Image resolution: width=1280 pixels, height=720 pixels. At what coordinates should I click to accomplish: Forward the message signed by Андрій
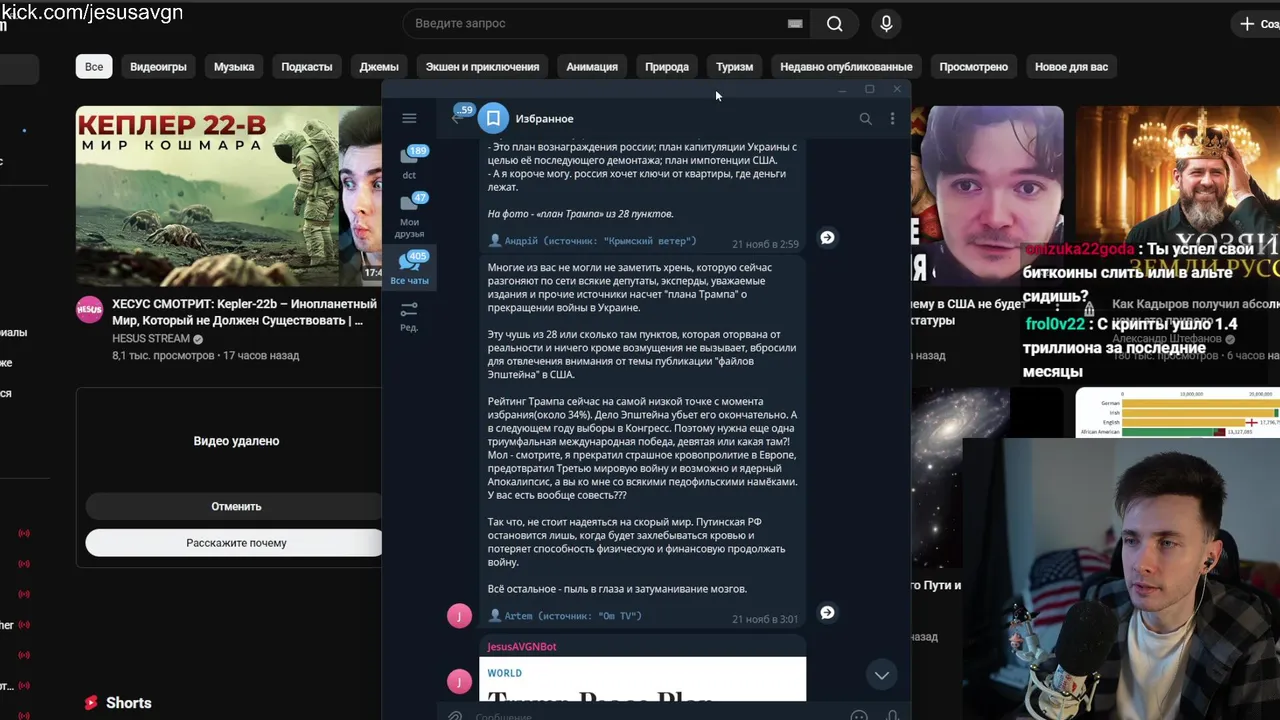pos(827,237)
